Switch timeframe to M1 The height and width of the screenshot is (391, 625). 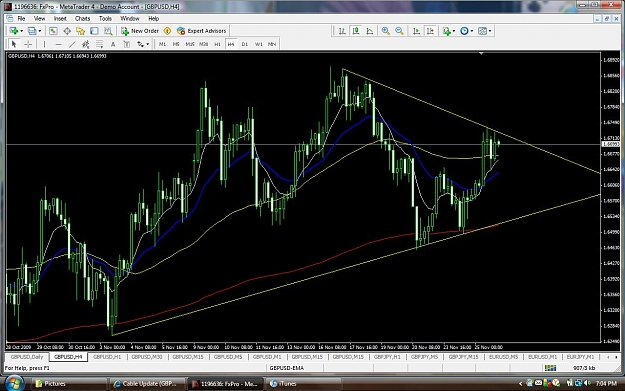pyautogui.click(x=162, y=44)
